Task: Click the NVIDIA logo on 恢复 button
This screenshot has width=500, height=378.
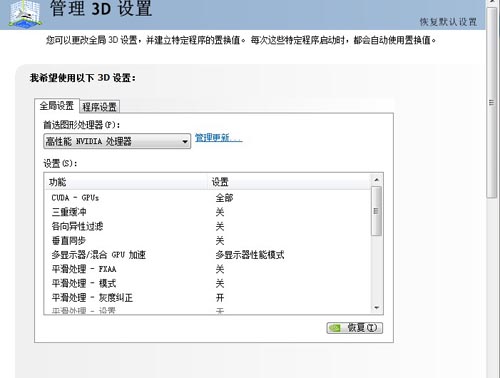Action: coord(335,328)
